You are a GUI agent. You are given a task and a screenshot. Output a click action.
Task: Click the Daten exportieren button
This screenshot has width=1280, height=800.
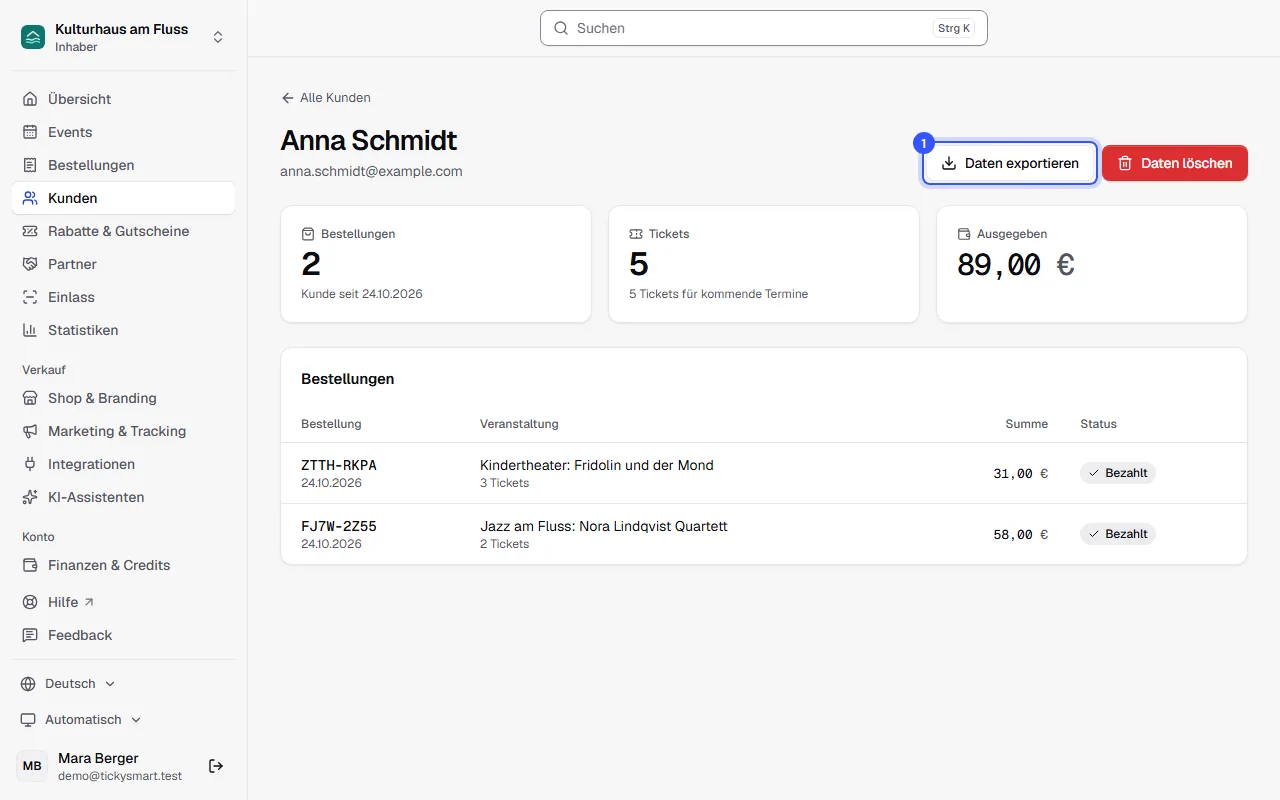(x=1010, y=163)
